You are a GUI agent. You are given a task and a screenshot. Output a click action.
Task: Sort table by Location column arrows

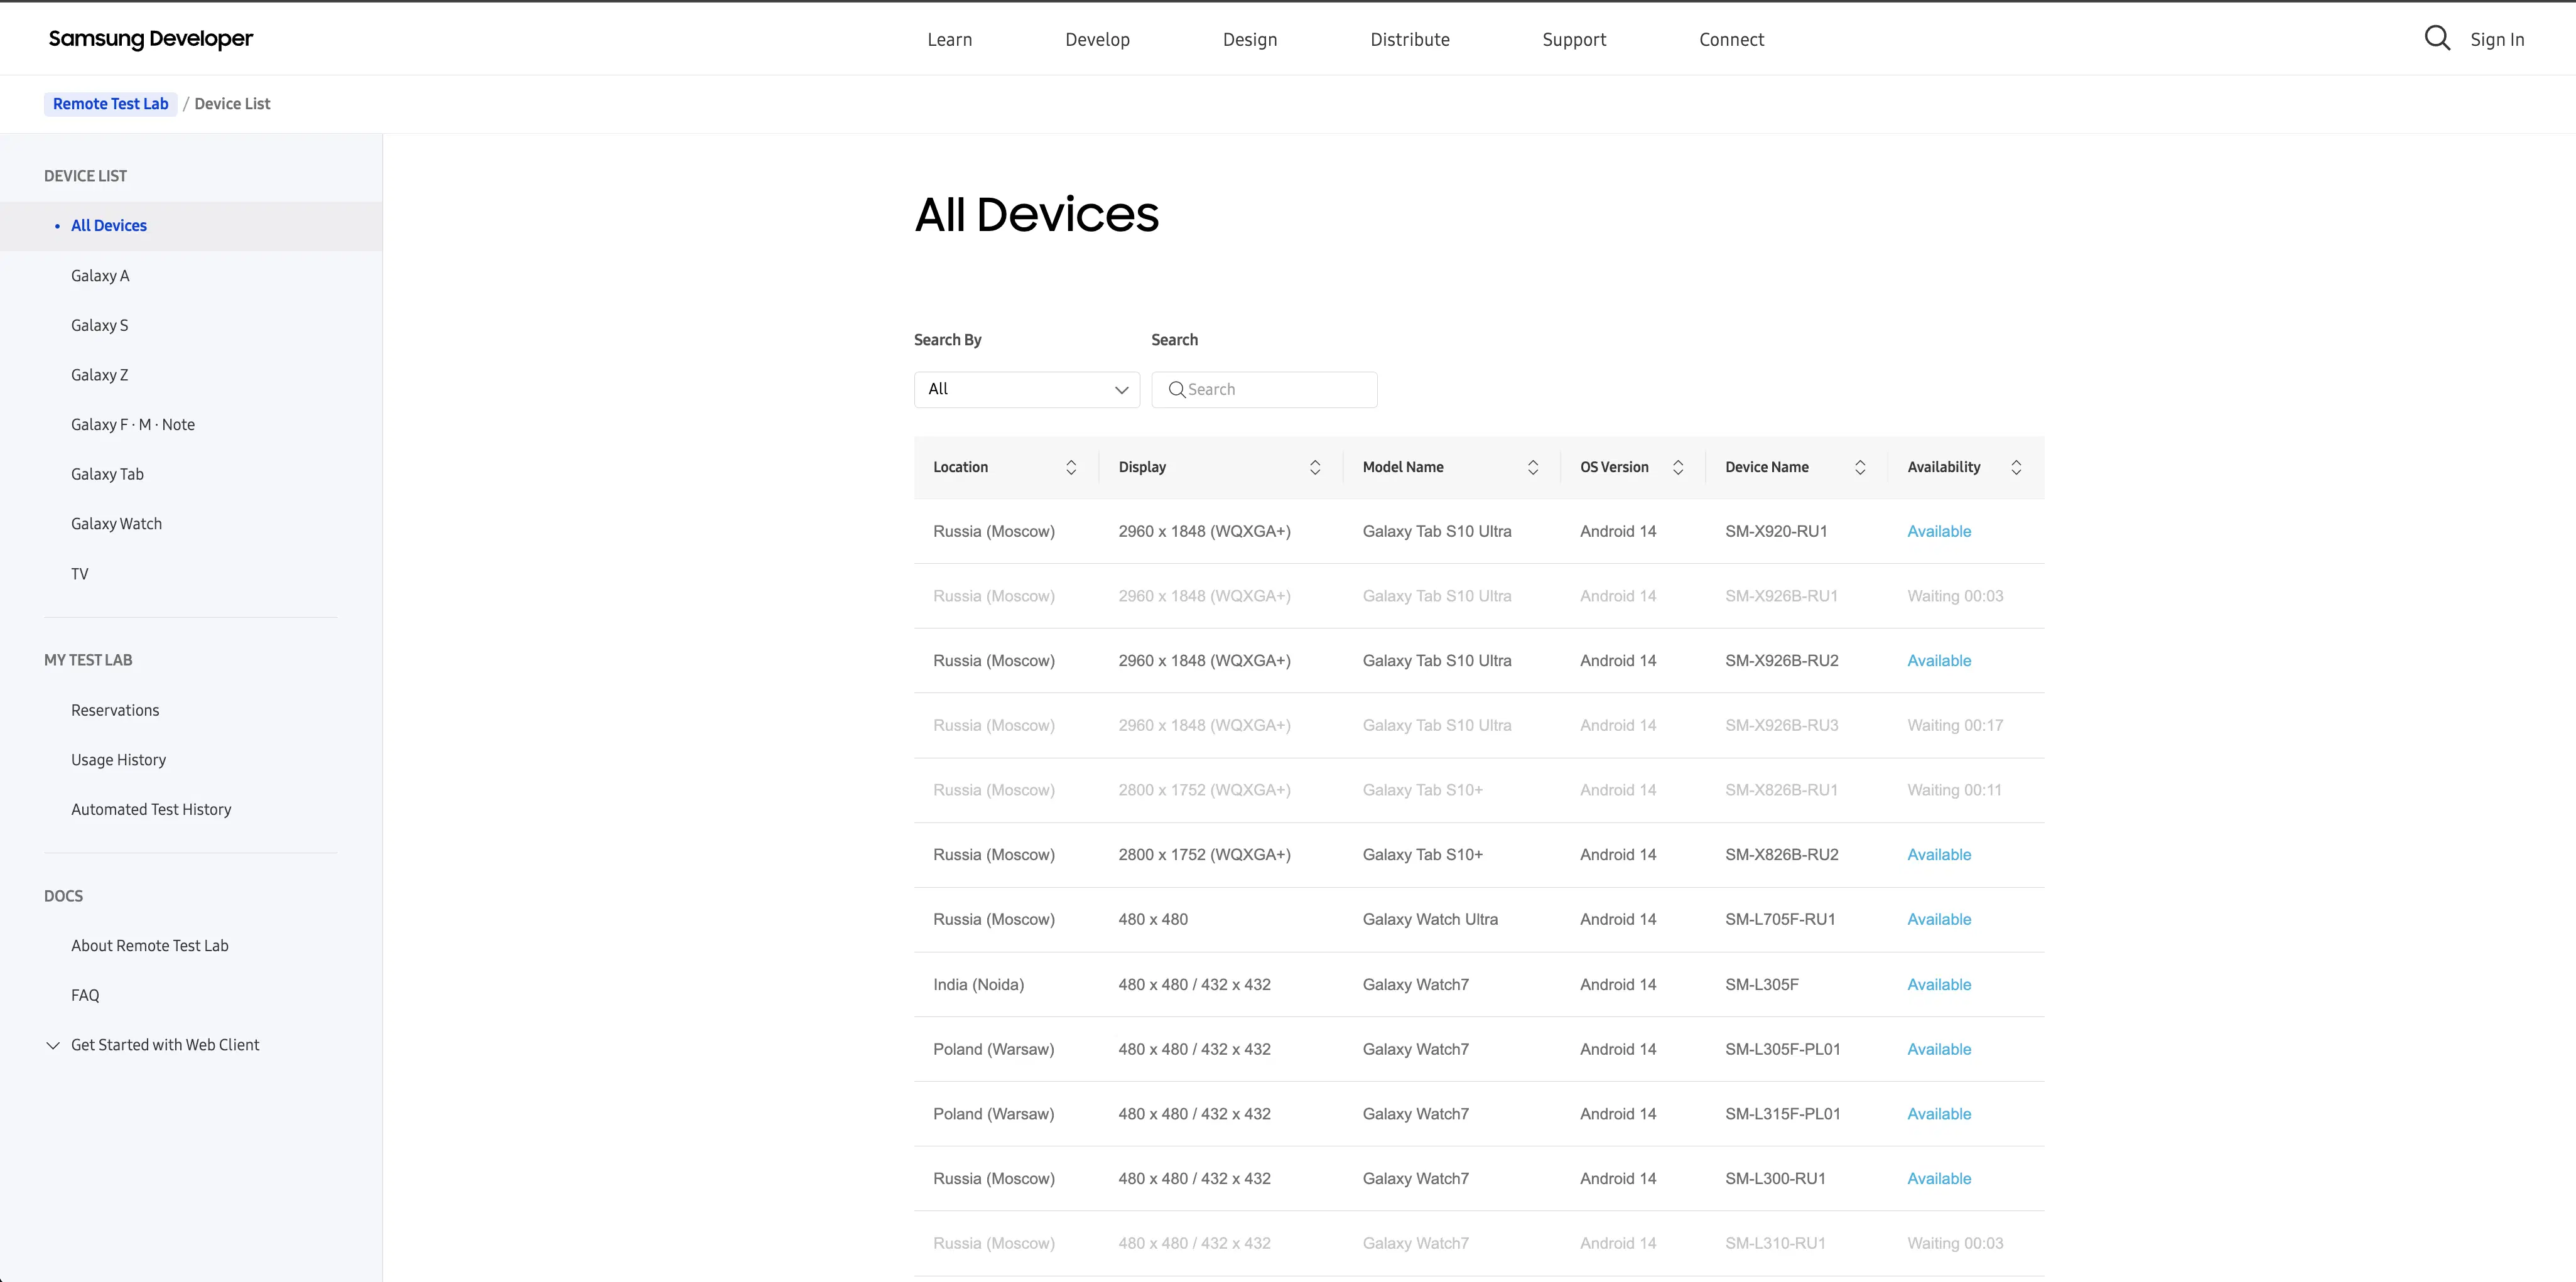(1071, 467)
